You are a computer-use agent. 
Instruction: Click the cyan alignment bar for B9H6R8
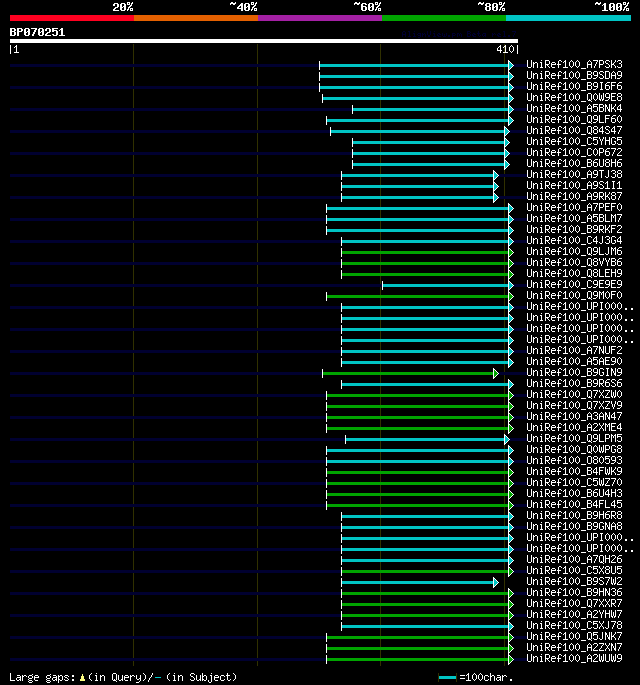425,516
